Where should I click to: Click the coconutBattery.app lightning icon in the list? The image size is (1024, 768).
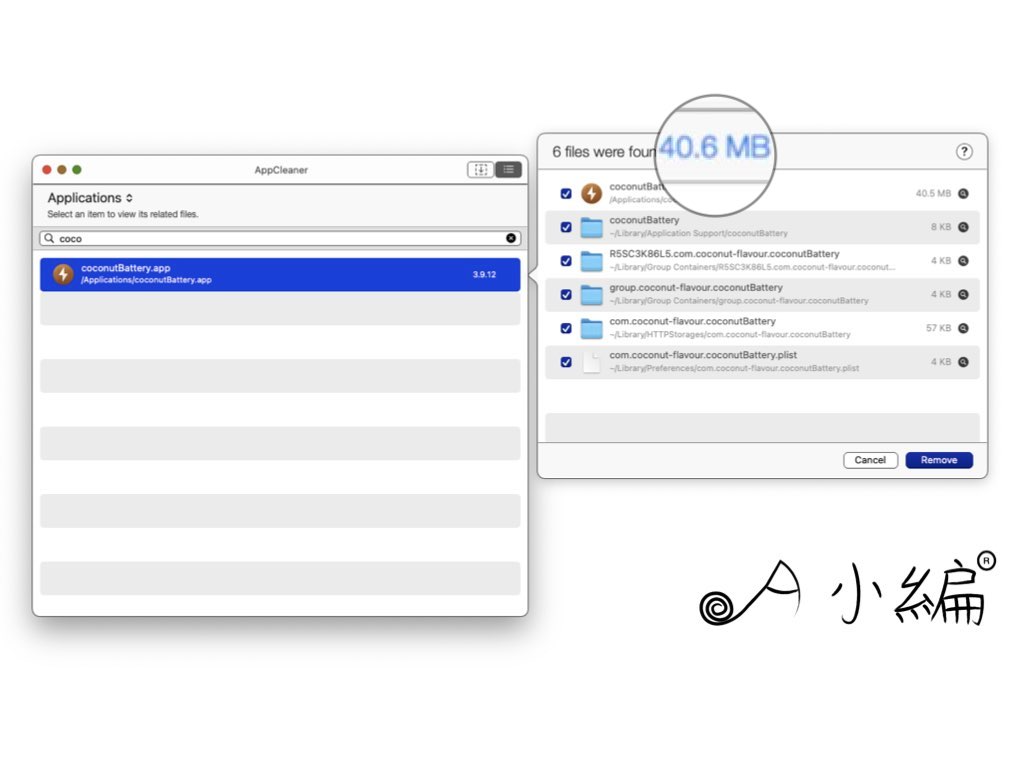click(63, 274)
